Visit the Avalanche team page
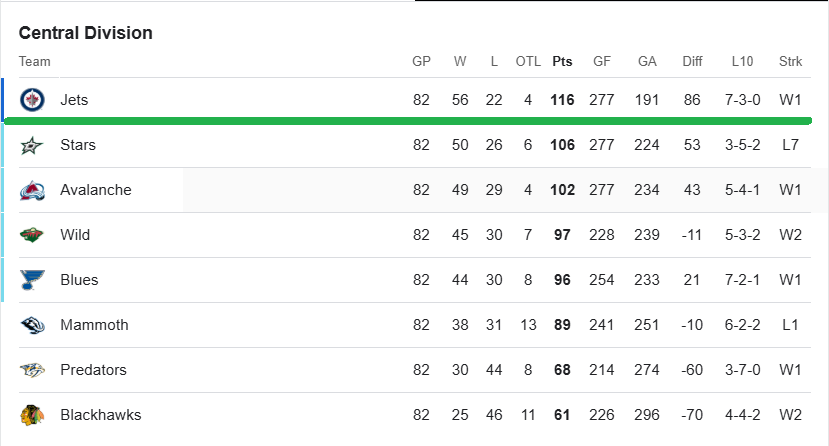Viewport: 829px width, 446px height. click(96, 190)
